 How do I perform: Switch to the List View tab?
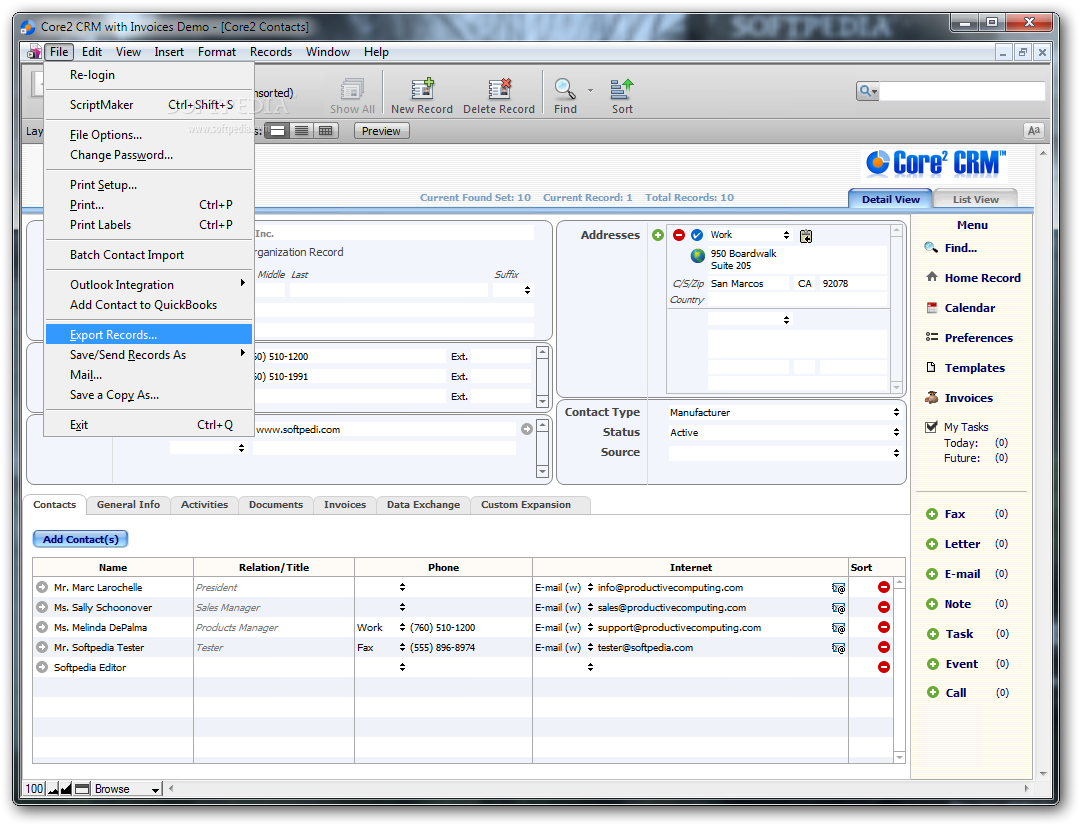(x=975, y=199)
